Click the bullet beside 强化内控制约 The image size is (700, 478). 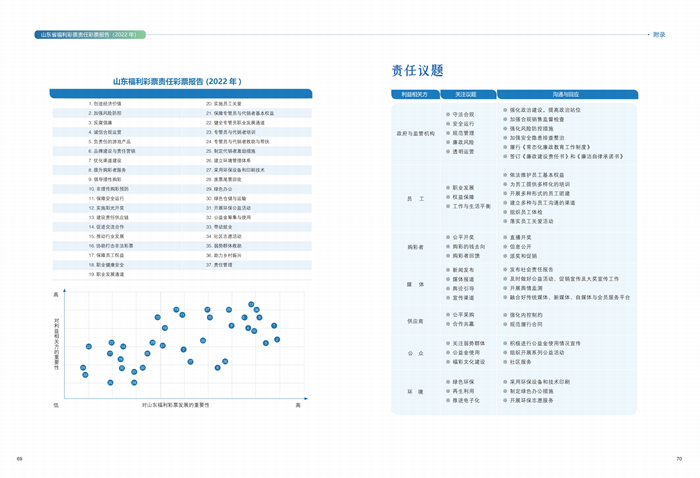tap(503, 315)
